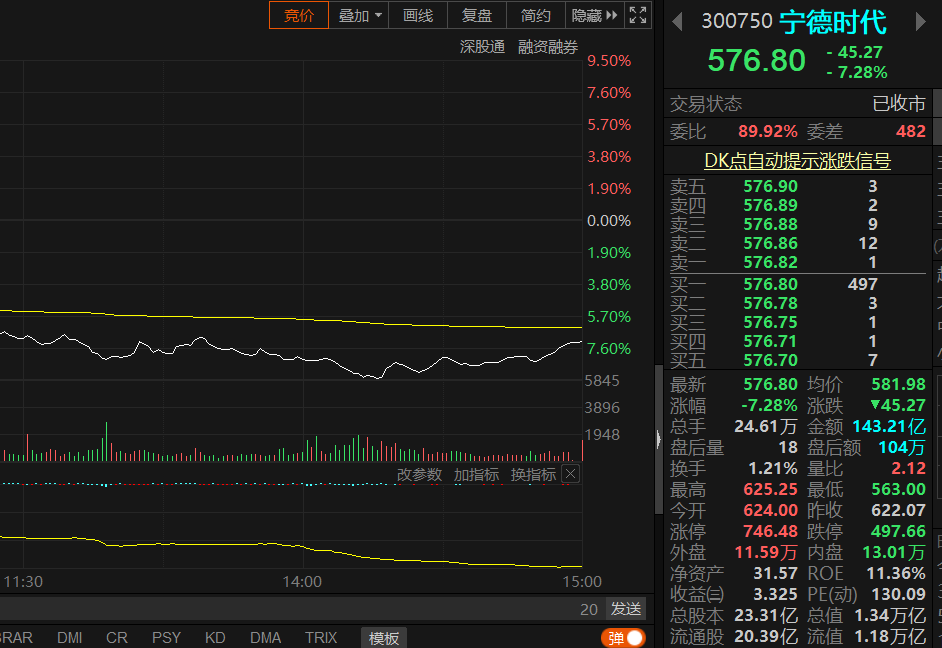Screen dimensions: 942x648
Task: Click the fullscreen expand icon
Action: pos(637,15)
